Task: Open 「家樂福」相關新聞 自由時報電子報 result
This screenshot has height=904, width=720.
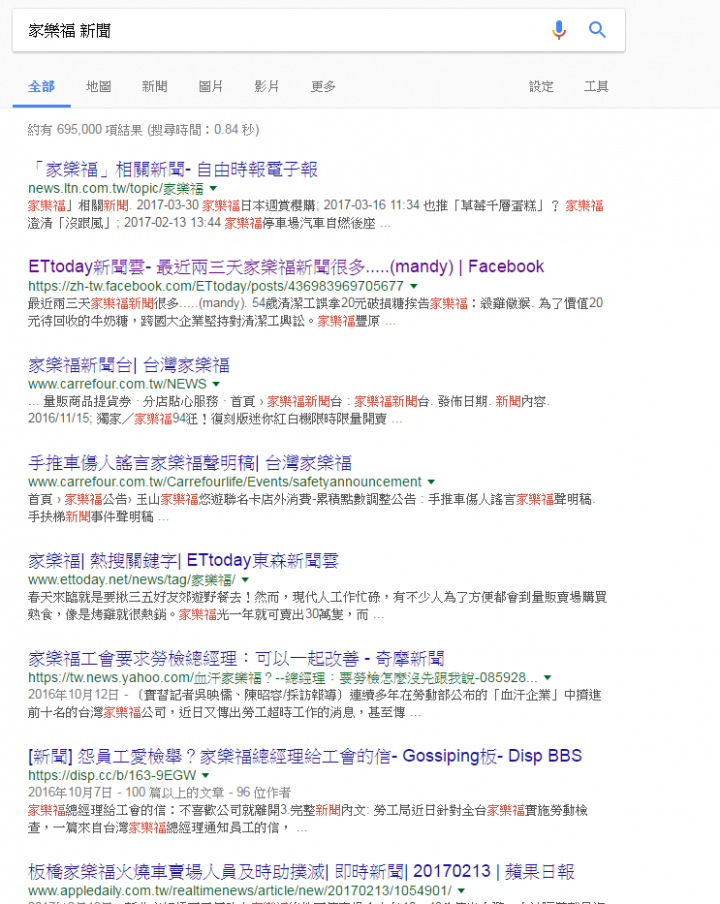Action: (x=173, y=170)
